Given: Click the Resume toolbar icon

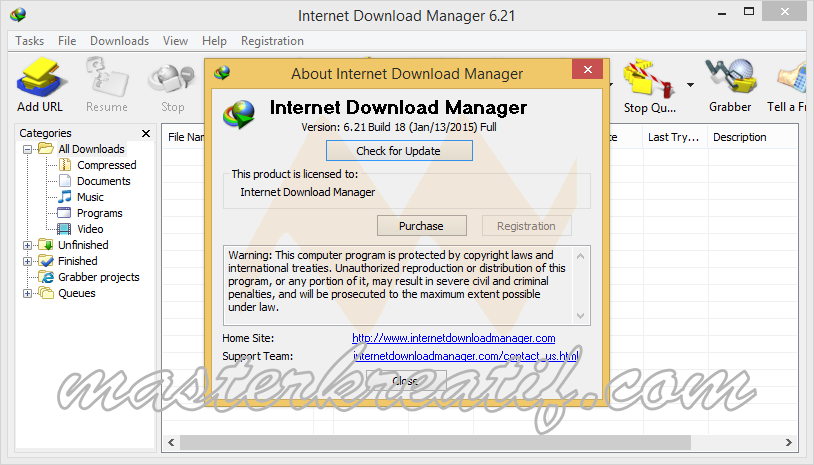Looking at the screenshot, I should pyautogui.click(x=107, y=77).
